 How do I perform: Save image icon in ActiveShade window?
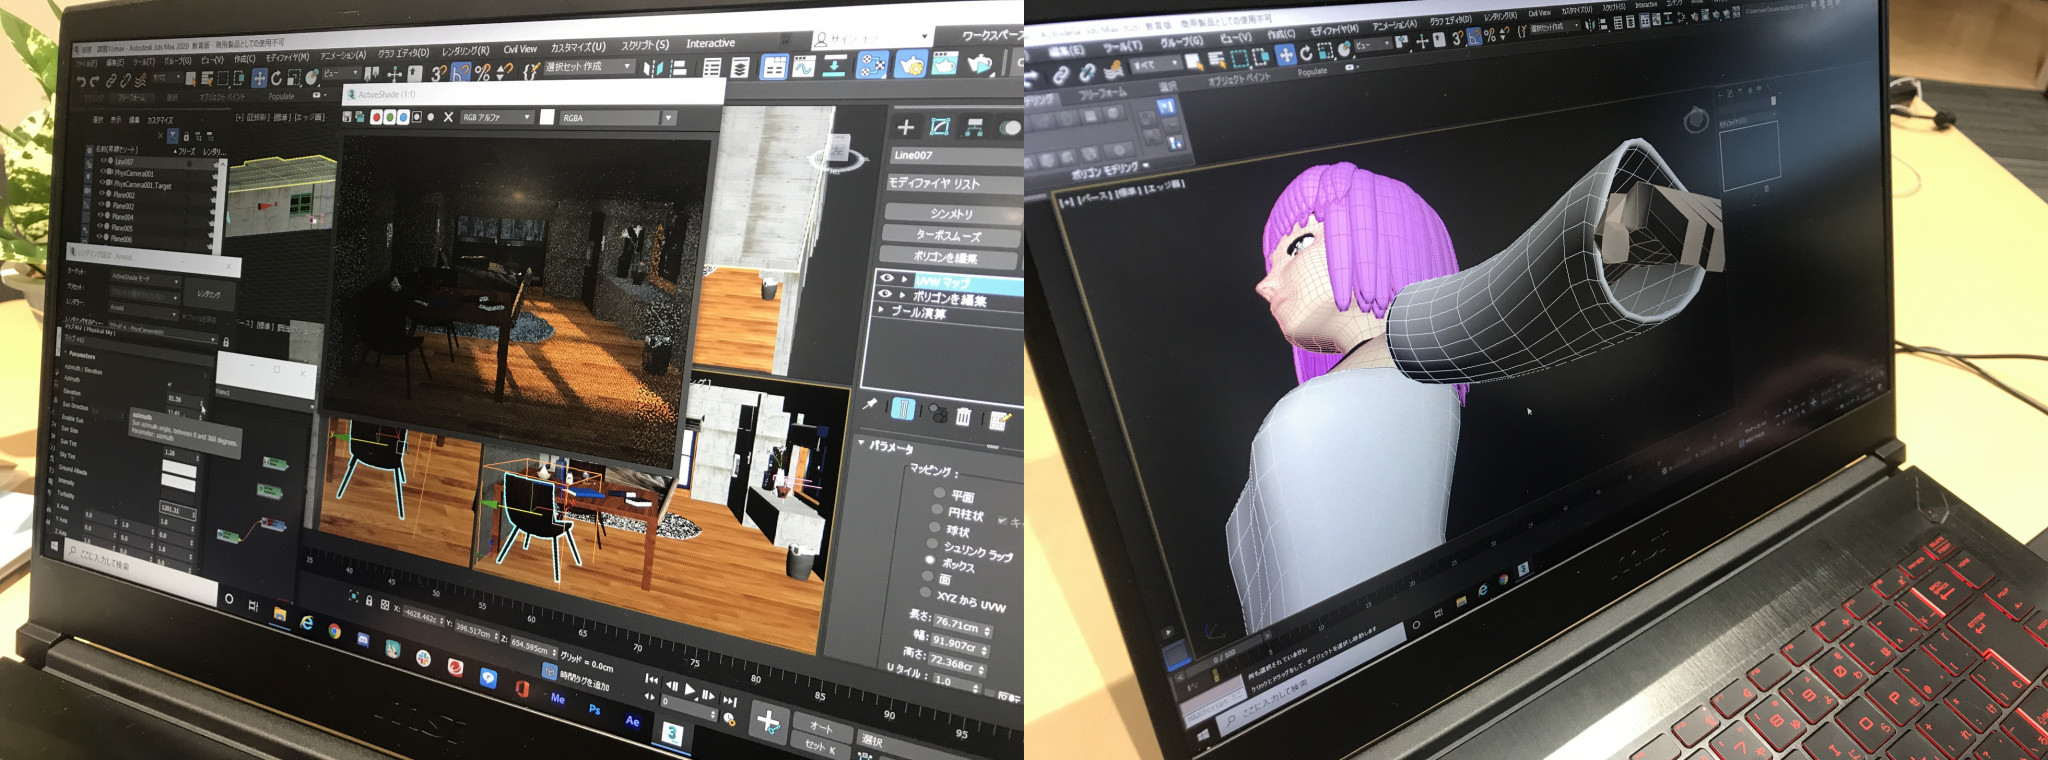click(x=347, y=117)
